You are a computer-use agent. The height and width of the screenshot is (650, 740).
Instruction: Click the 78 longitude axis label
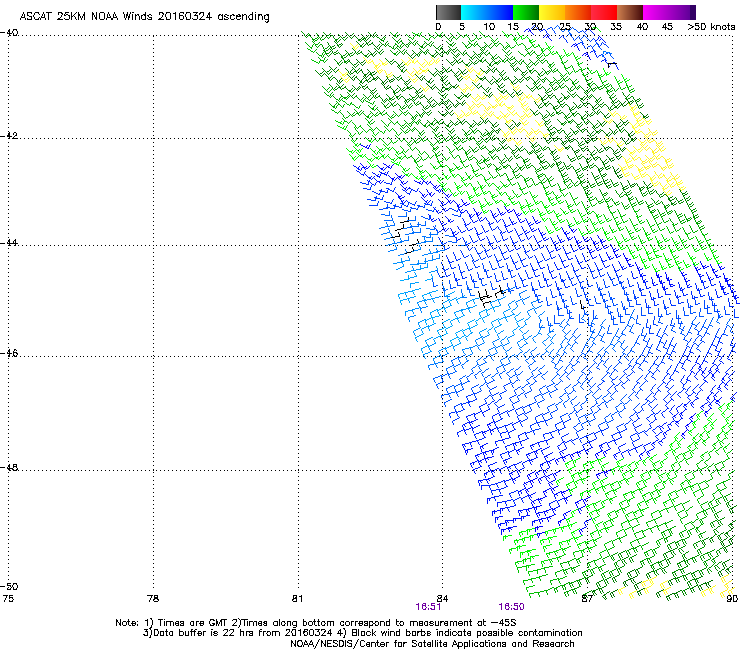(153, 599)
